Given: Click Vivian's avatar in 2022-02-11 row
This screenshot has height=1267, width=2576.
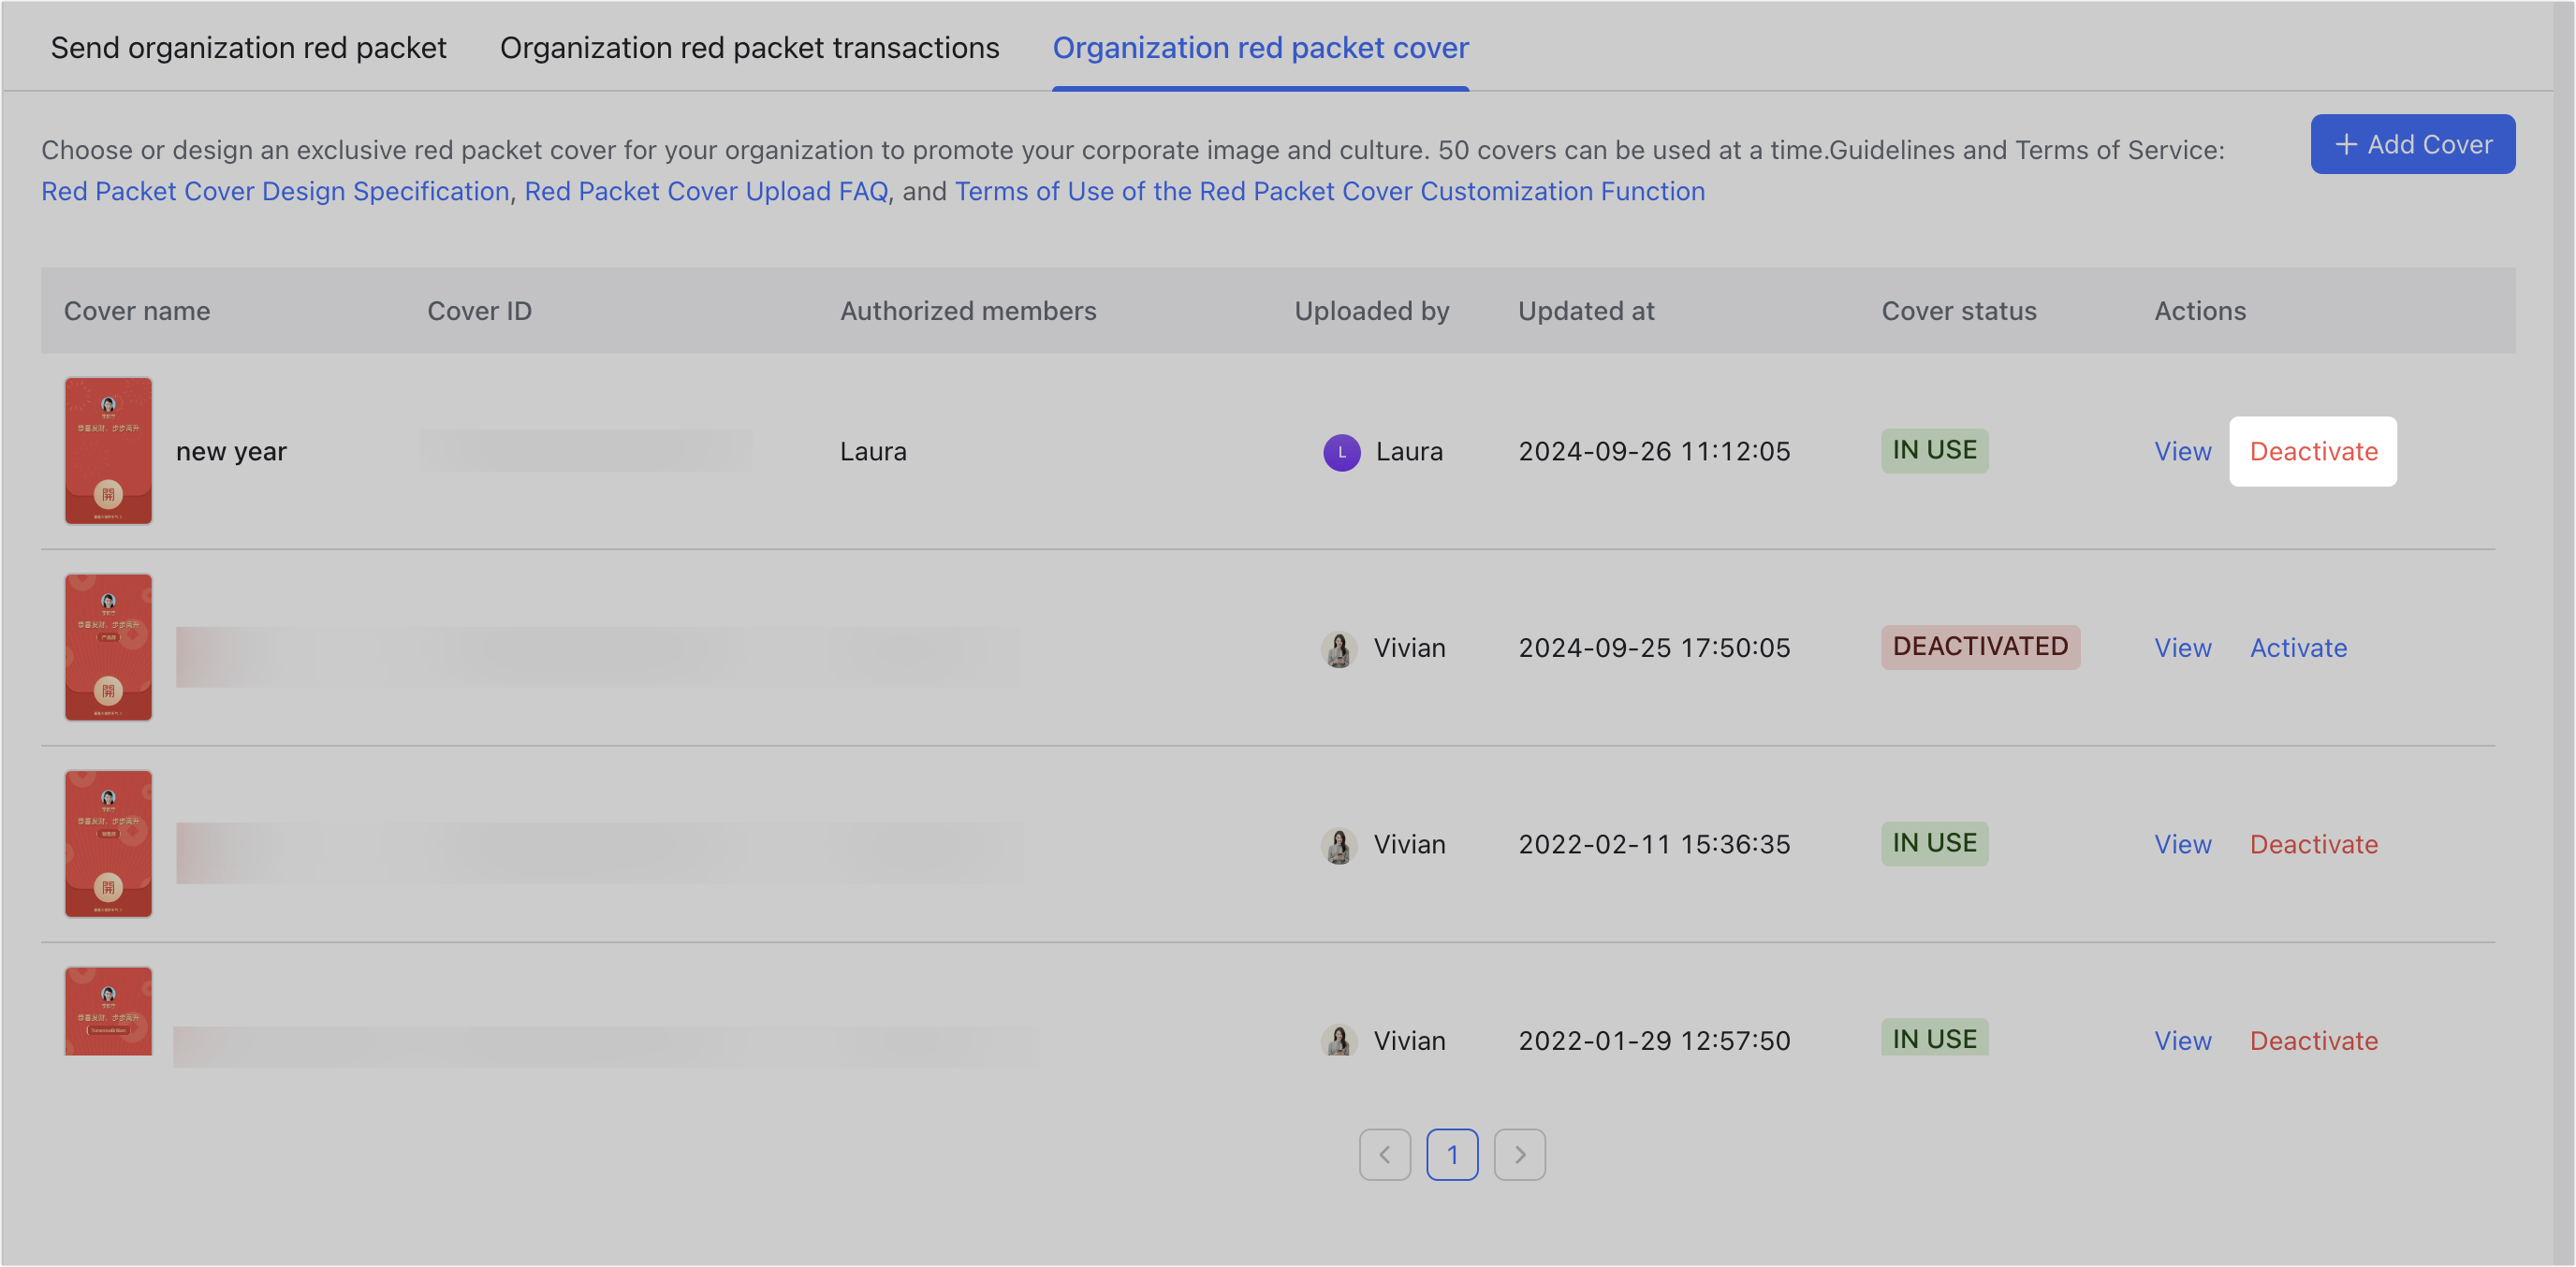Looking at the screenshot, I should pyautogui.click(x=1338, y=845).
